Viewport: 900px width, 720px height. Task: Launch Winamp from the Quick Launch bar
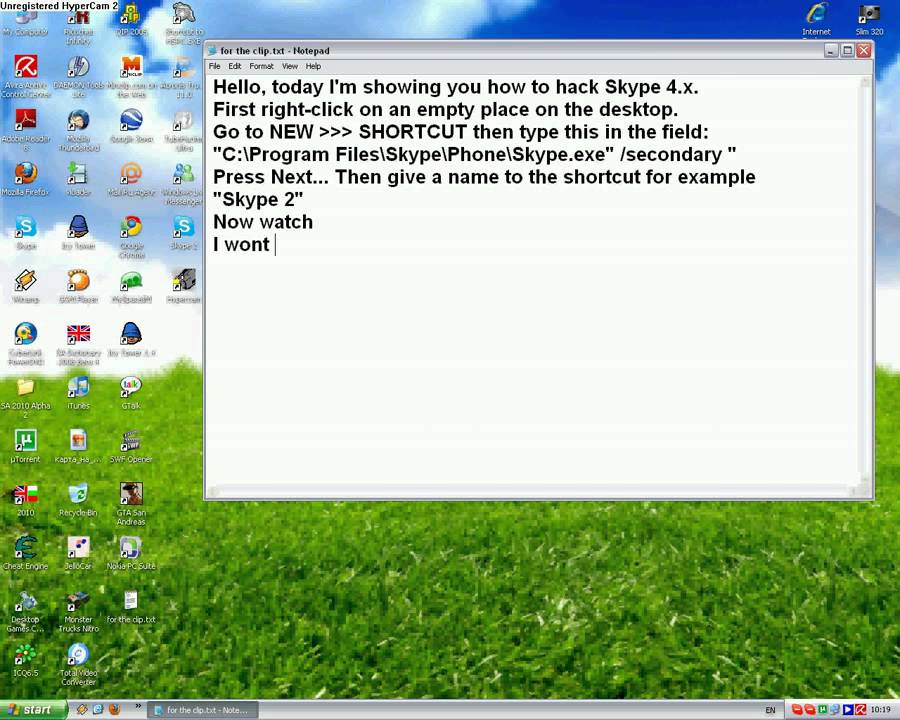(83, 710)
